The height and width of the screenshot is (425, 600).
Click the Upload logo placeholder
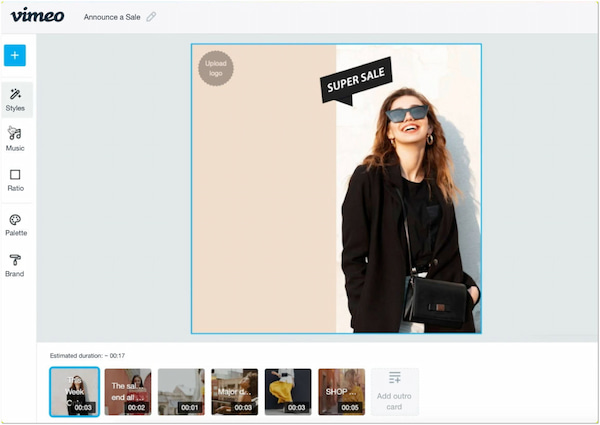(x=216, y=68)
